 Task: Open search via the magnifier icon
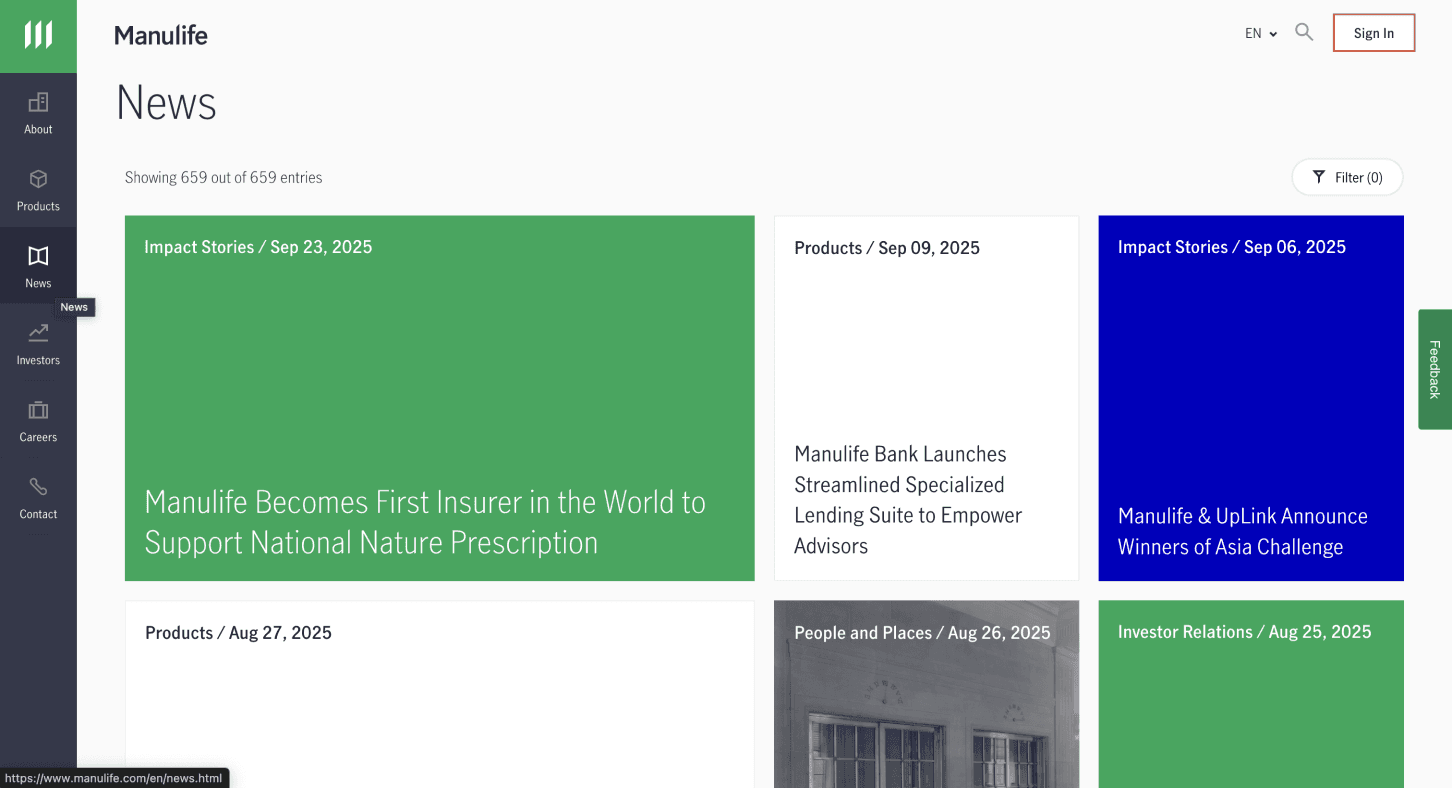pos(1304,31)
